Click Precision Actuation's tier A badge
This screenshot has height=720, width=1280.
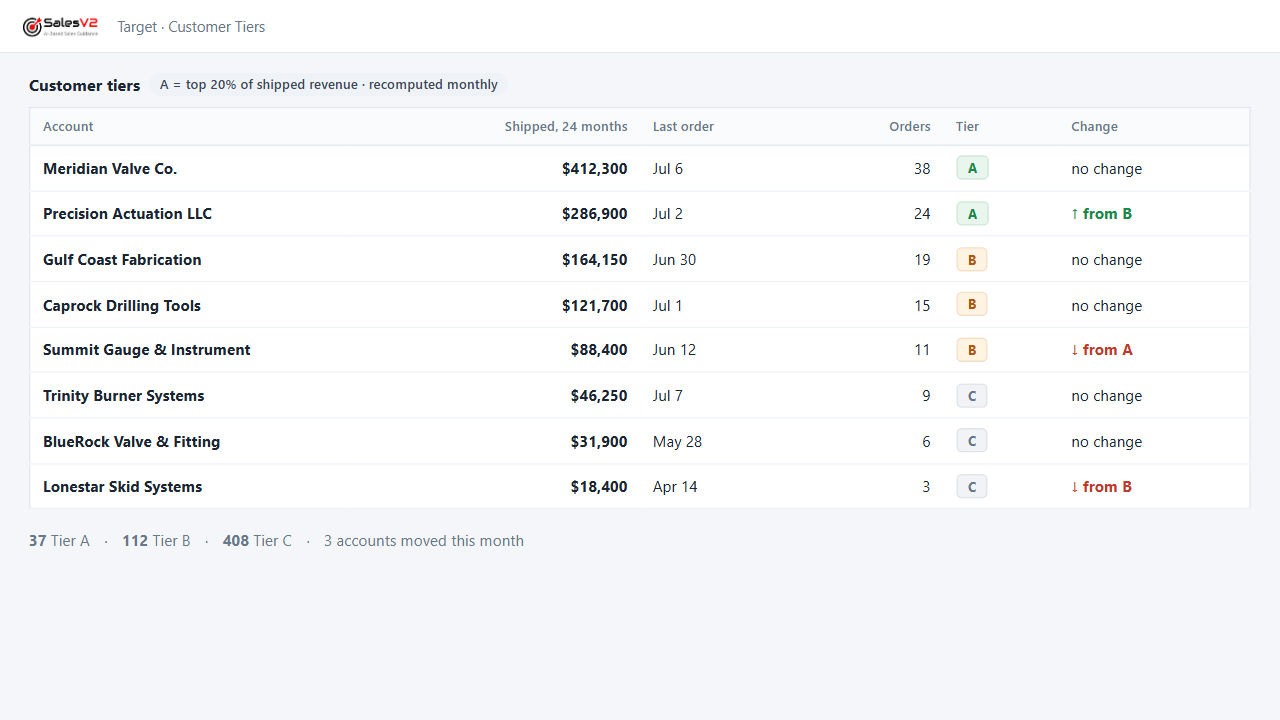[x=972, y=214]
